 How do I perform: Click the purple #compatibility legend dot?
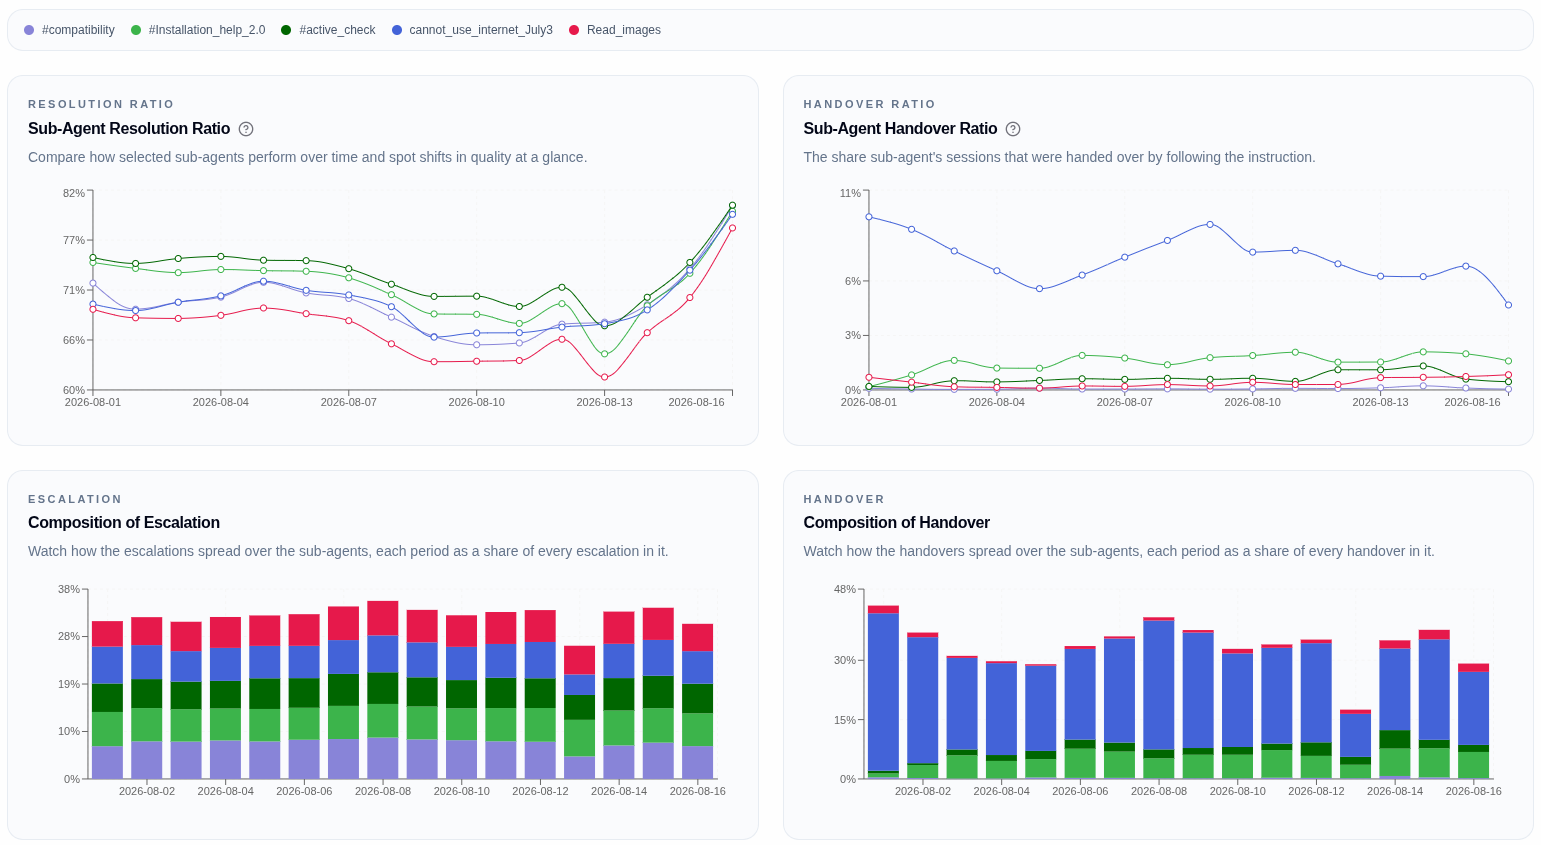point(29,30)
